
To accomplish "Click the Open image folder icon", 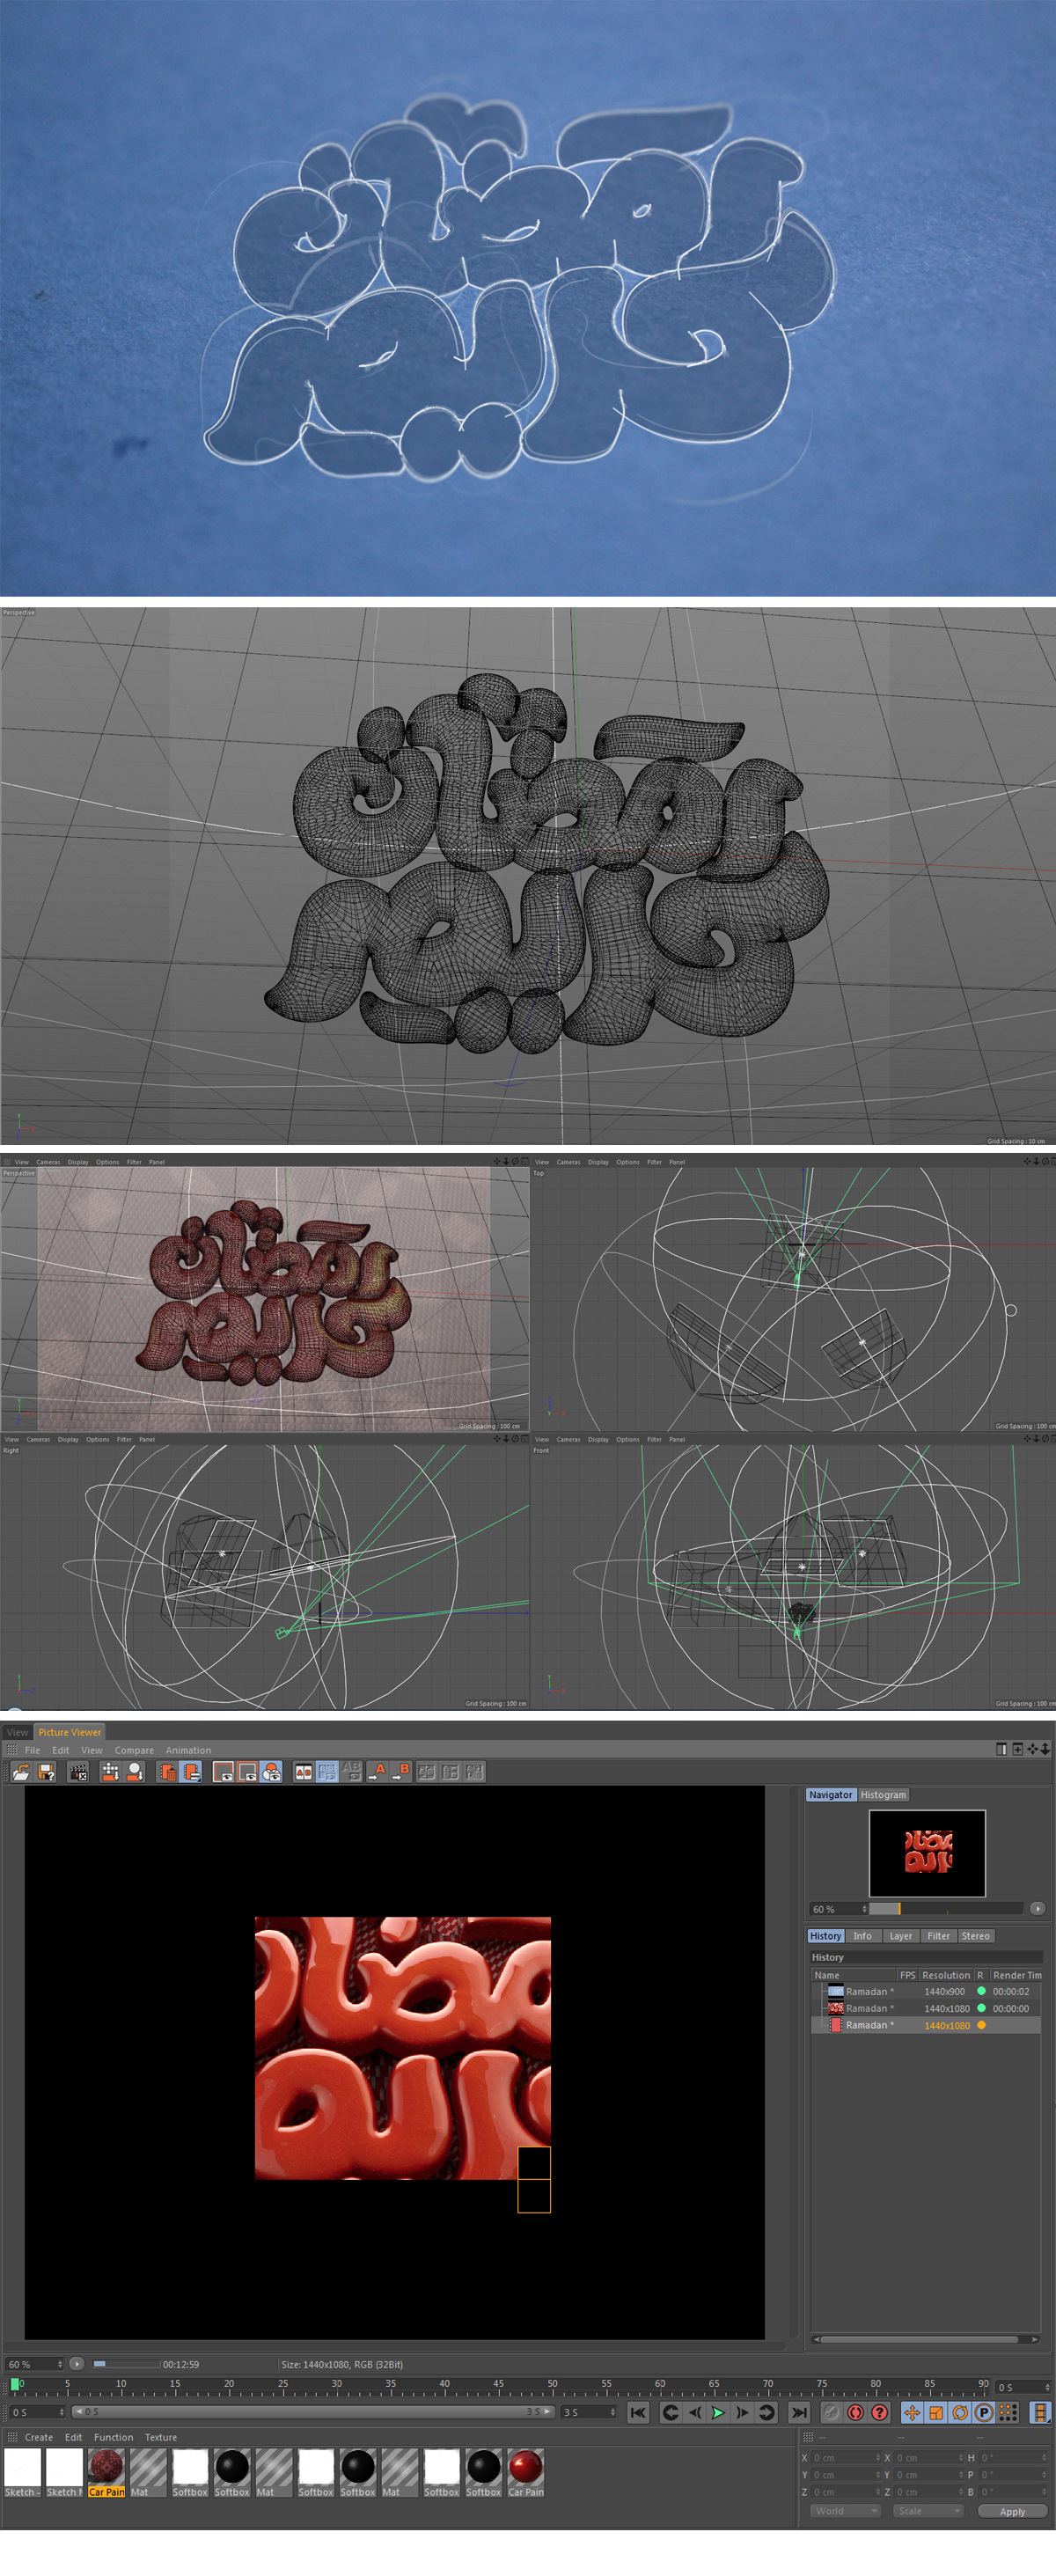I will [21, 1771].
